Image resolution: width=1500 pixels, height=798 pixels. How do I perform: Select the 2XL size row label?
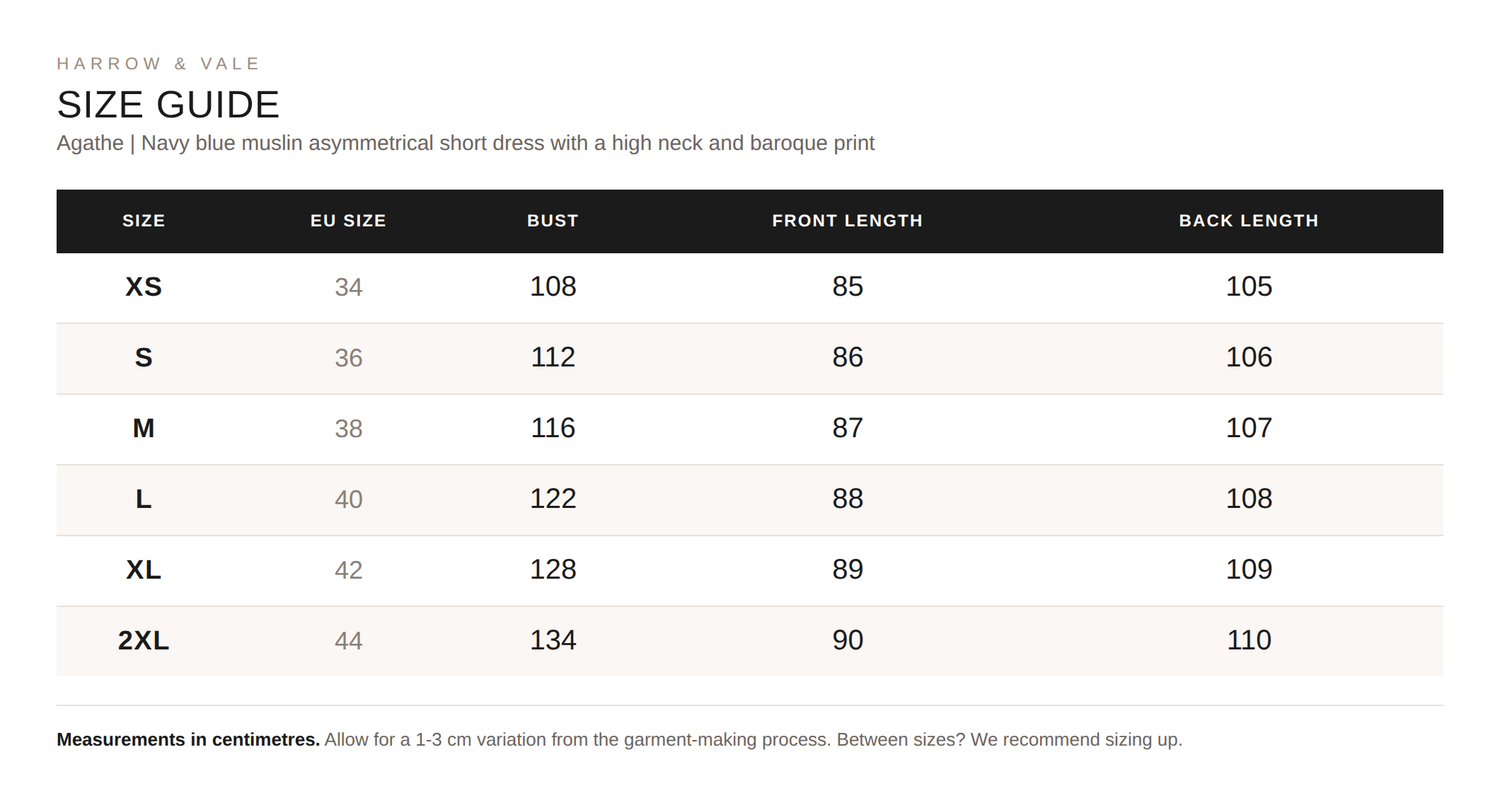click(x=144, y=640)
